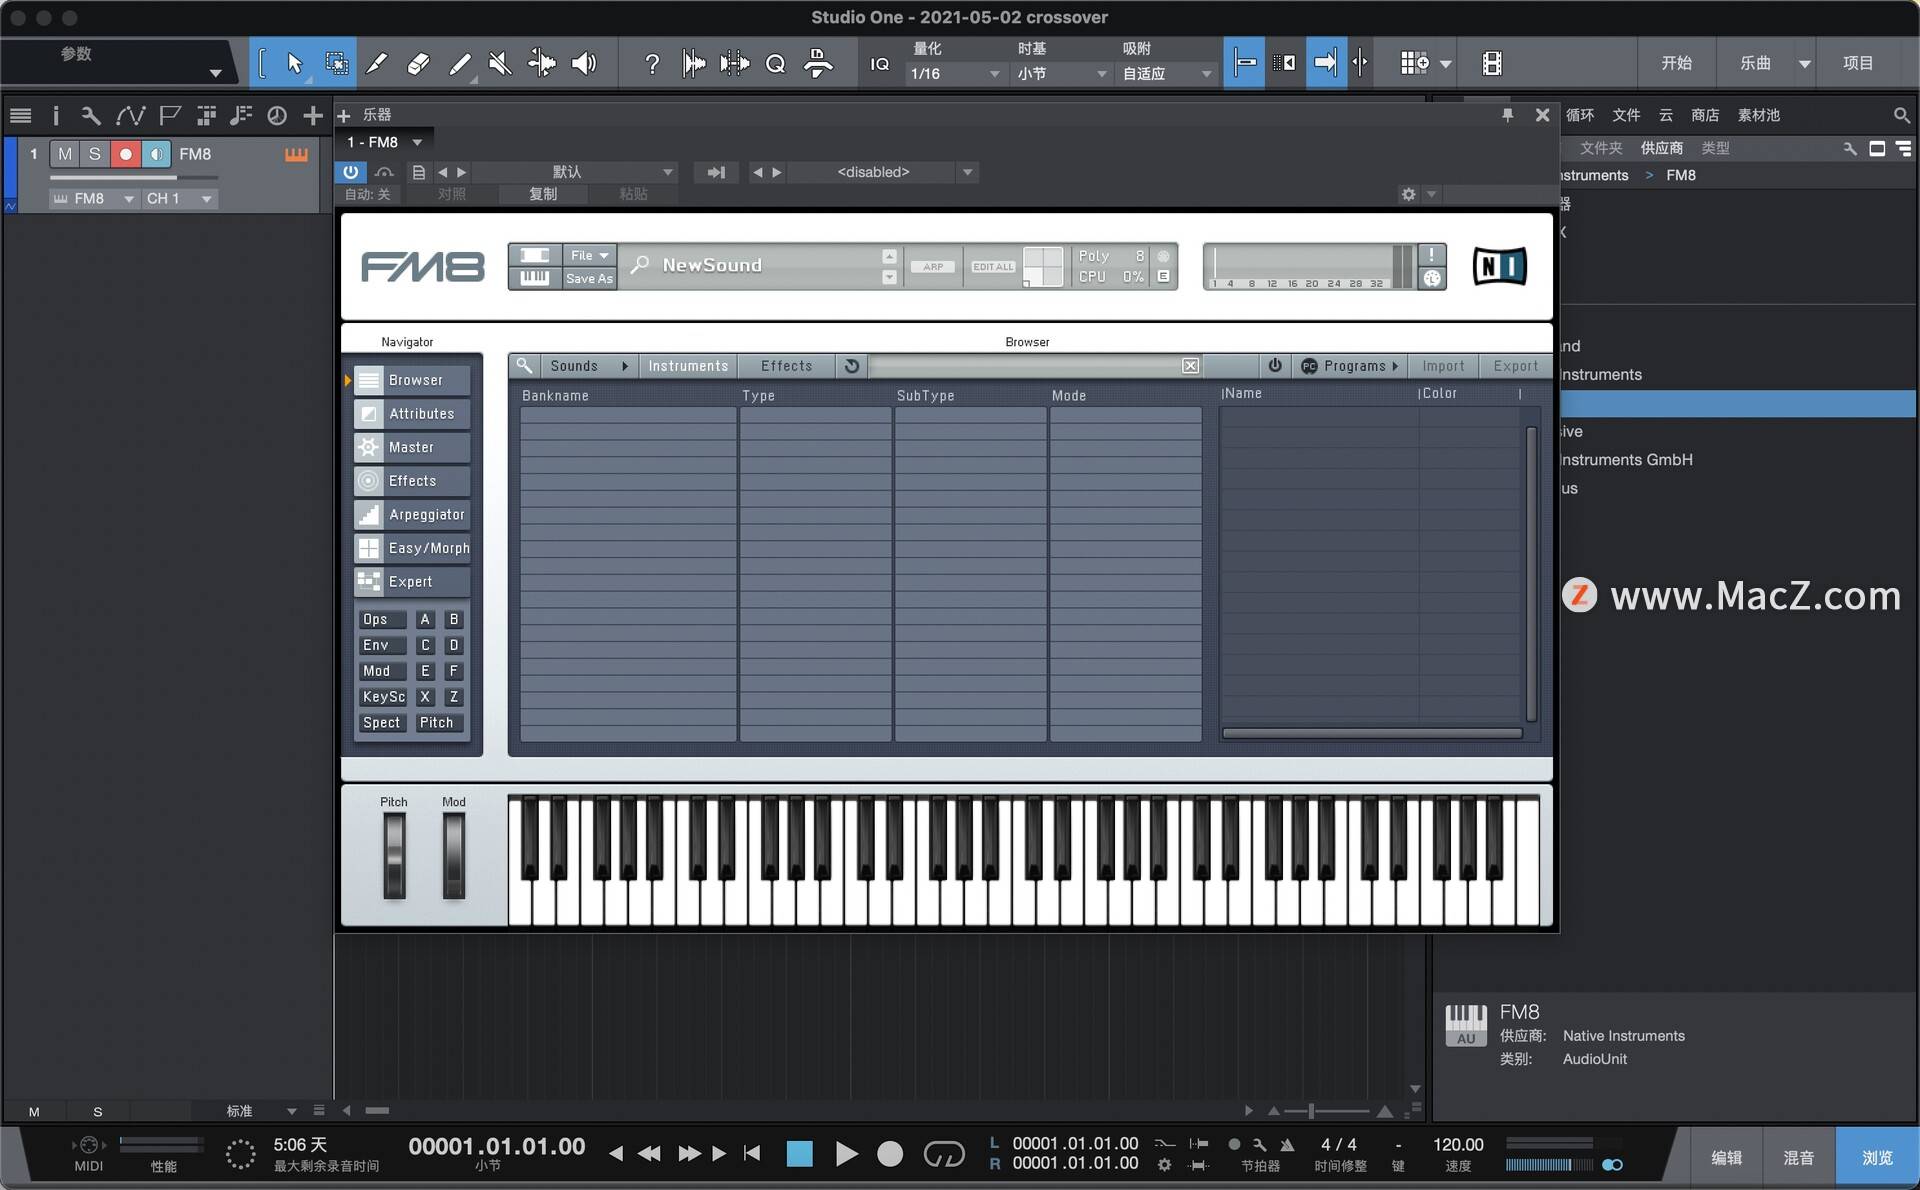Select the Arrow tool in toolbar
Screen dimensions: 1920x1190
tap(294, 64)
